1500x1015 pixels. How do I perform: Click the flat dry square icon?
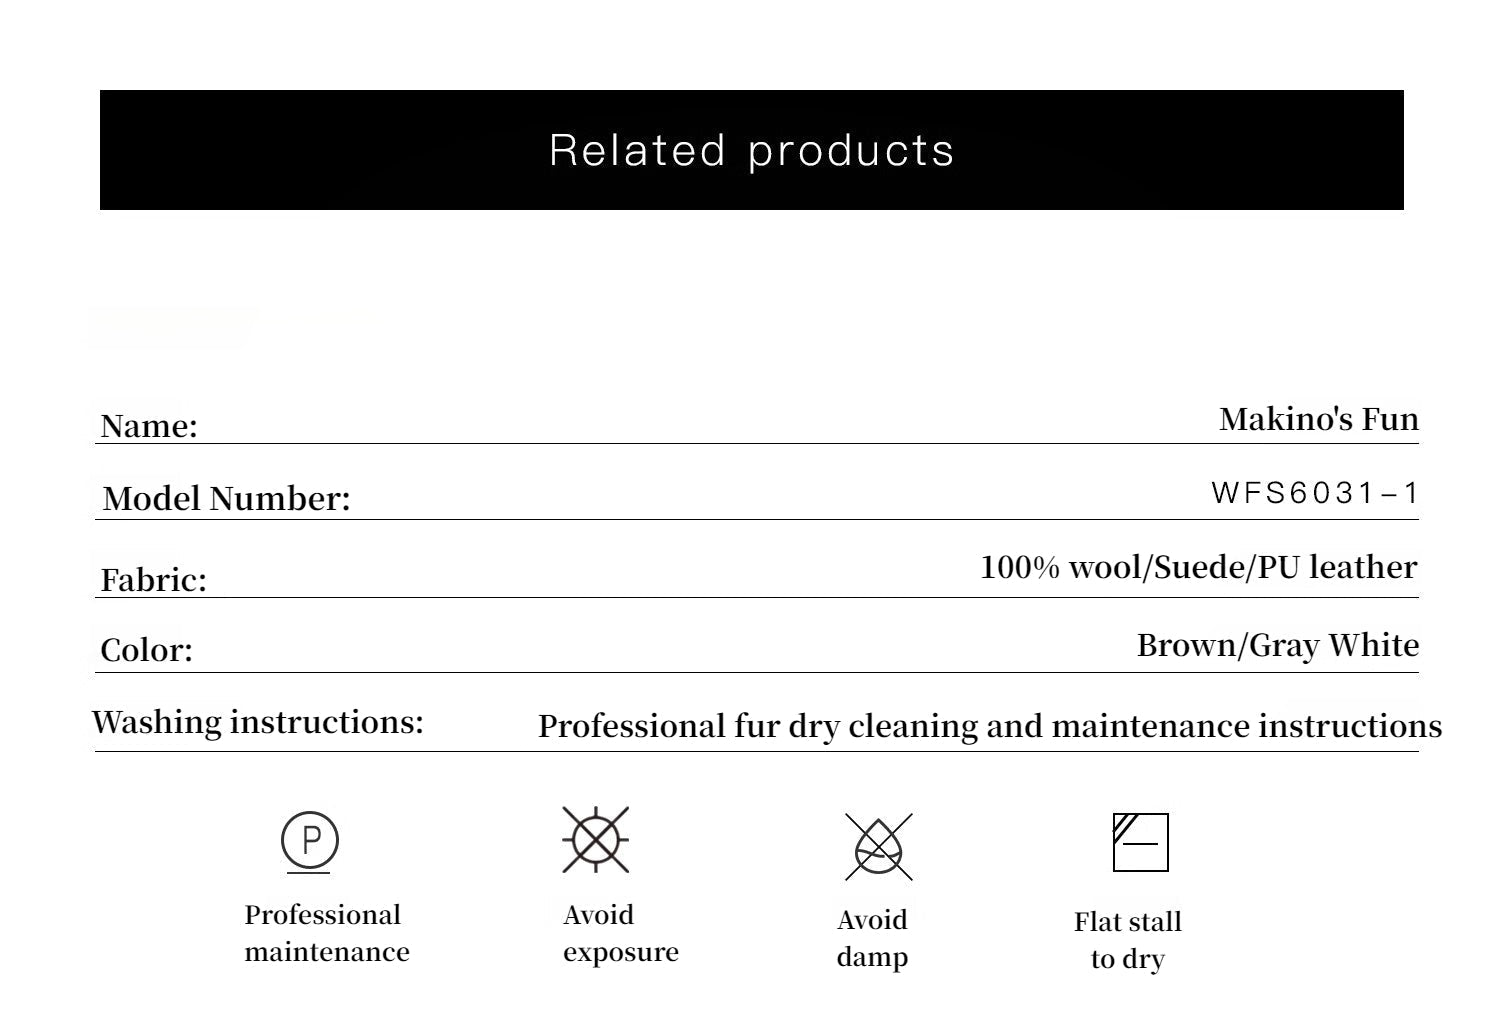click(x=1140, y=842)
